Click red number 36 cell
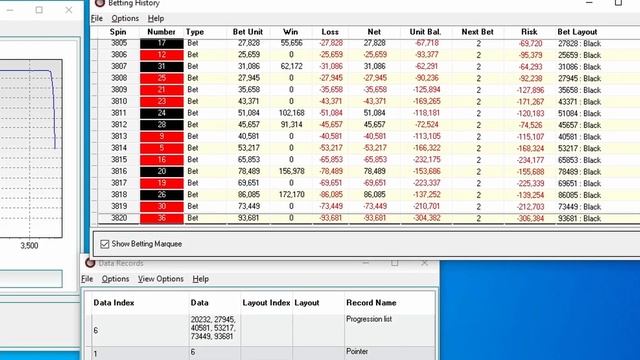The height and width of the screenshot is (360, 640). pos(162,218)
